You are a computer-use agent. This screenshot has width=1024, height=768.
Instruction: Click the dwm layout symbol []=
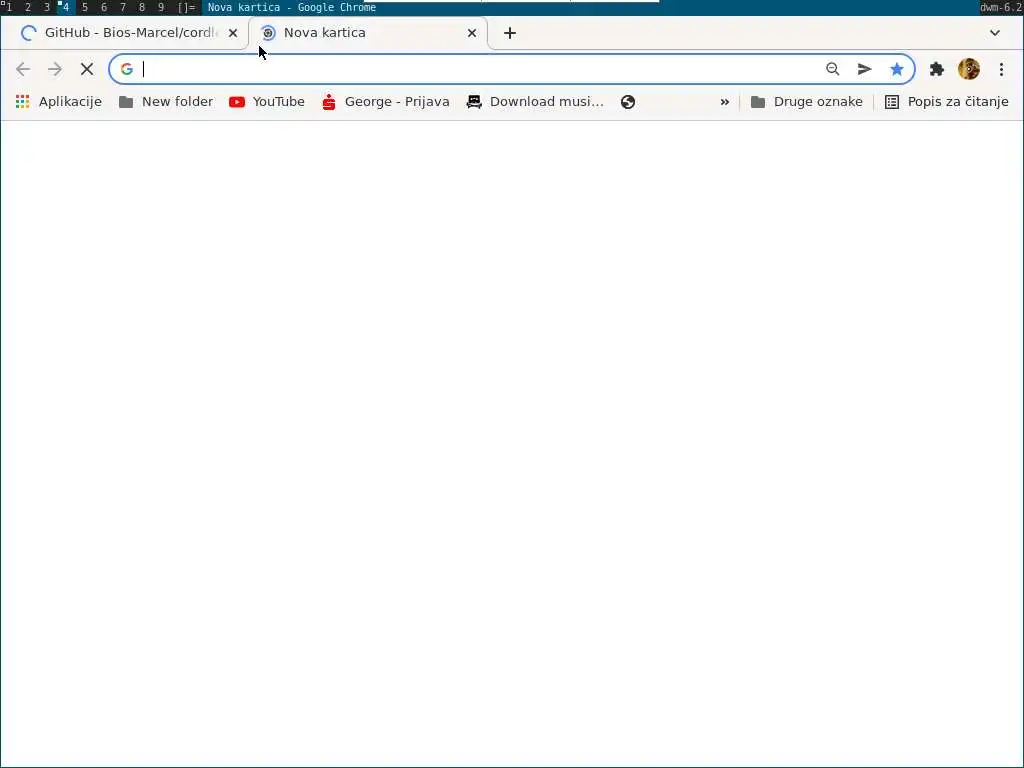pyautogui.click(x=187, y=8)
